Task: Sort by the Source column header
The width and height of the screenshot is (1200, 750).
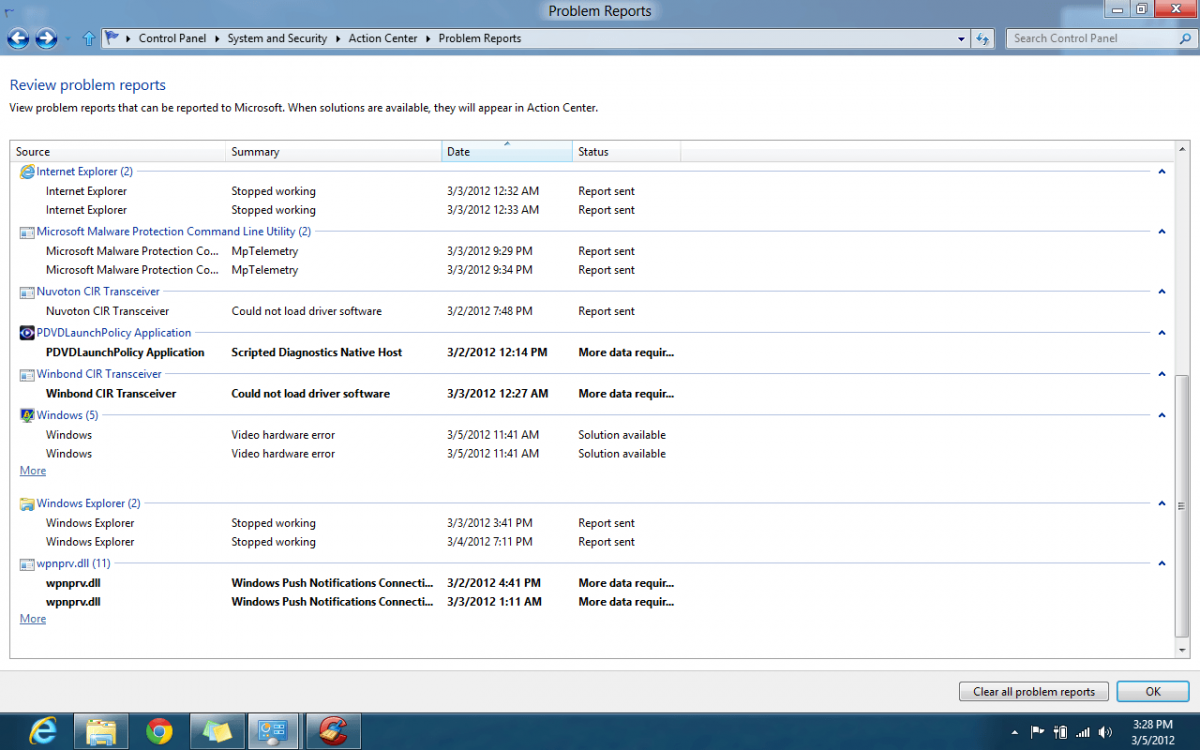Action: (x=118, y=152)
